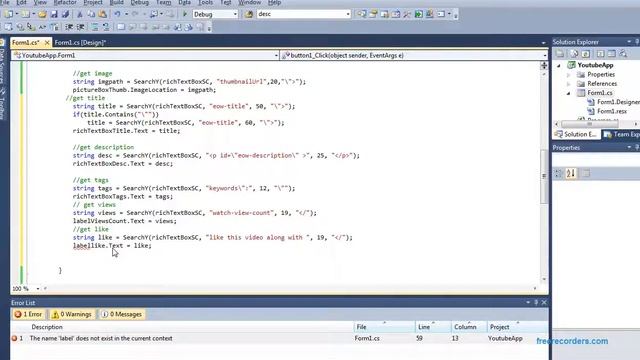Select Alphabetical sort in Properties panel

571,173
